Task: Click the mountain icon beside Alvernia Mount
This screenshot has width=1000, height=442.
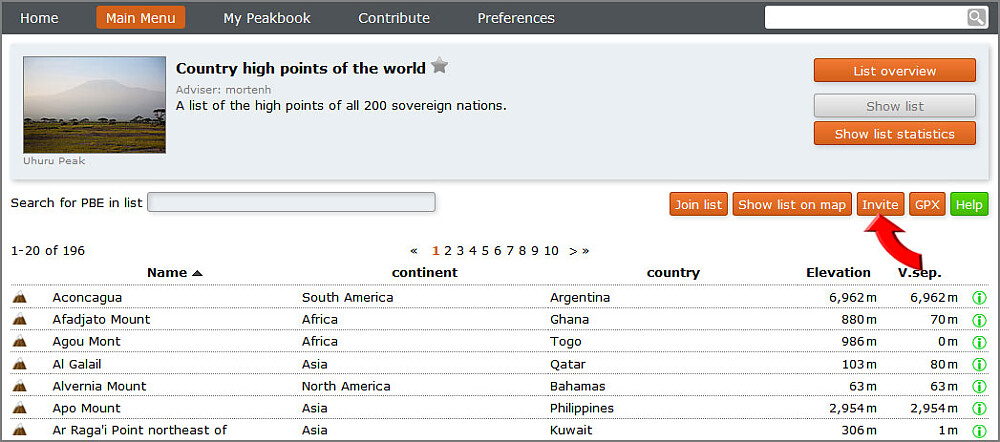Action: [x=19, y=386]
